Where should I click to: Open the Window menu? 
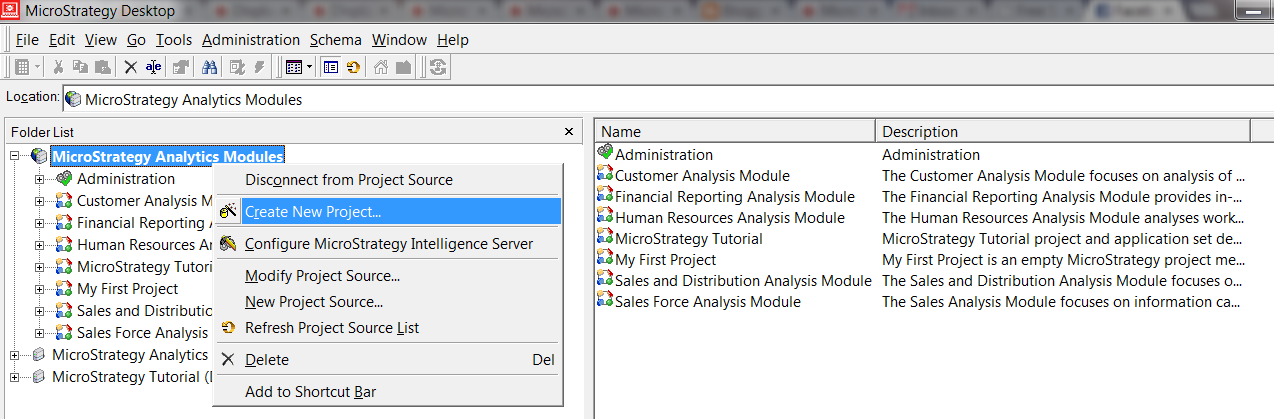click(x=399, y=40)
